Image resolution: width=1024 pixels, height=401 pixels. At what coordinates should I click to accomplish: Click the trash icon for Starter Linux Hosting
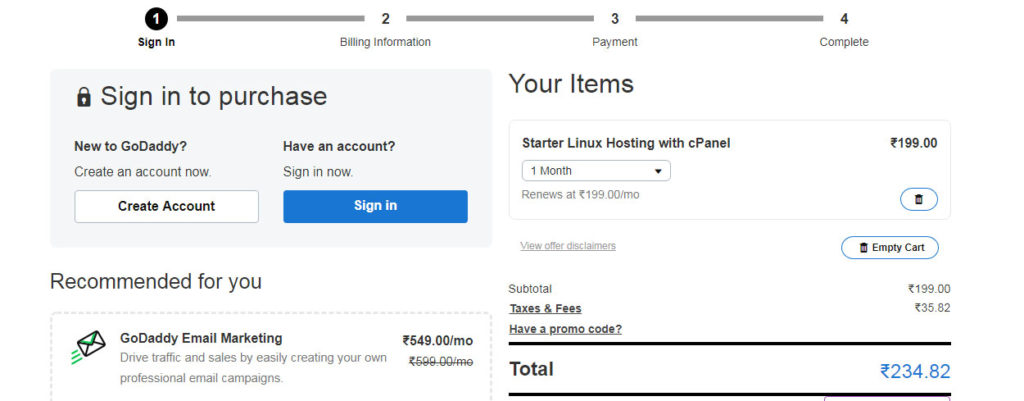pos(918,199)
